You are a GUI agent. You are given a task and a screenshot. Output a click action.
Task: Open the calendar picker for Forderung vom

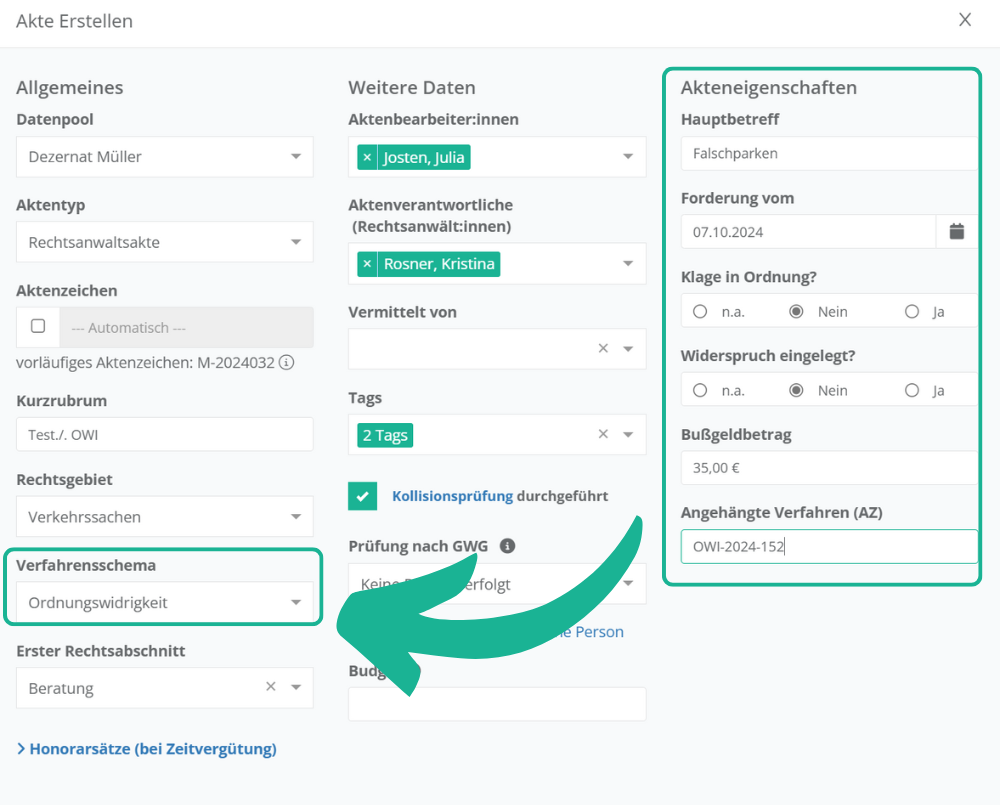[957, 232]
